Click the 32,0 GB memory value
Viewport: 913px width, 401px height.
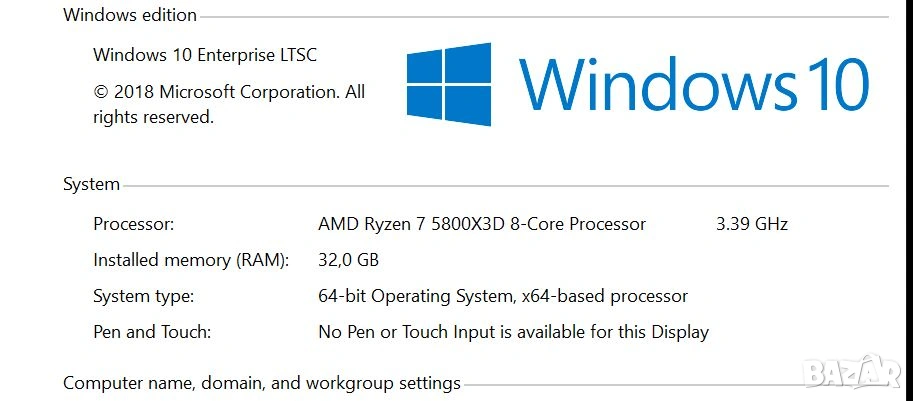point(348,260)
